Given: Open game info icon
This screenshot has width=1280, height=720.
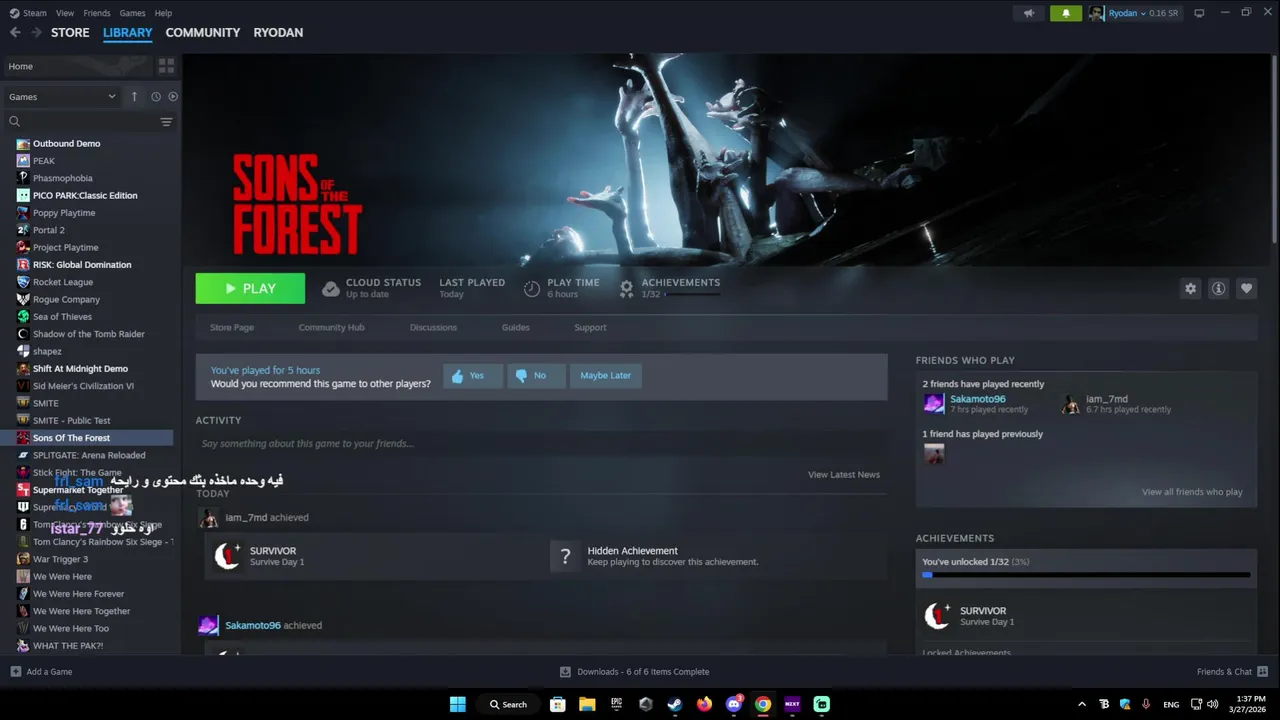Looking at the screenshot, I should (1218, 288).
